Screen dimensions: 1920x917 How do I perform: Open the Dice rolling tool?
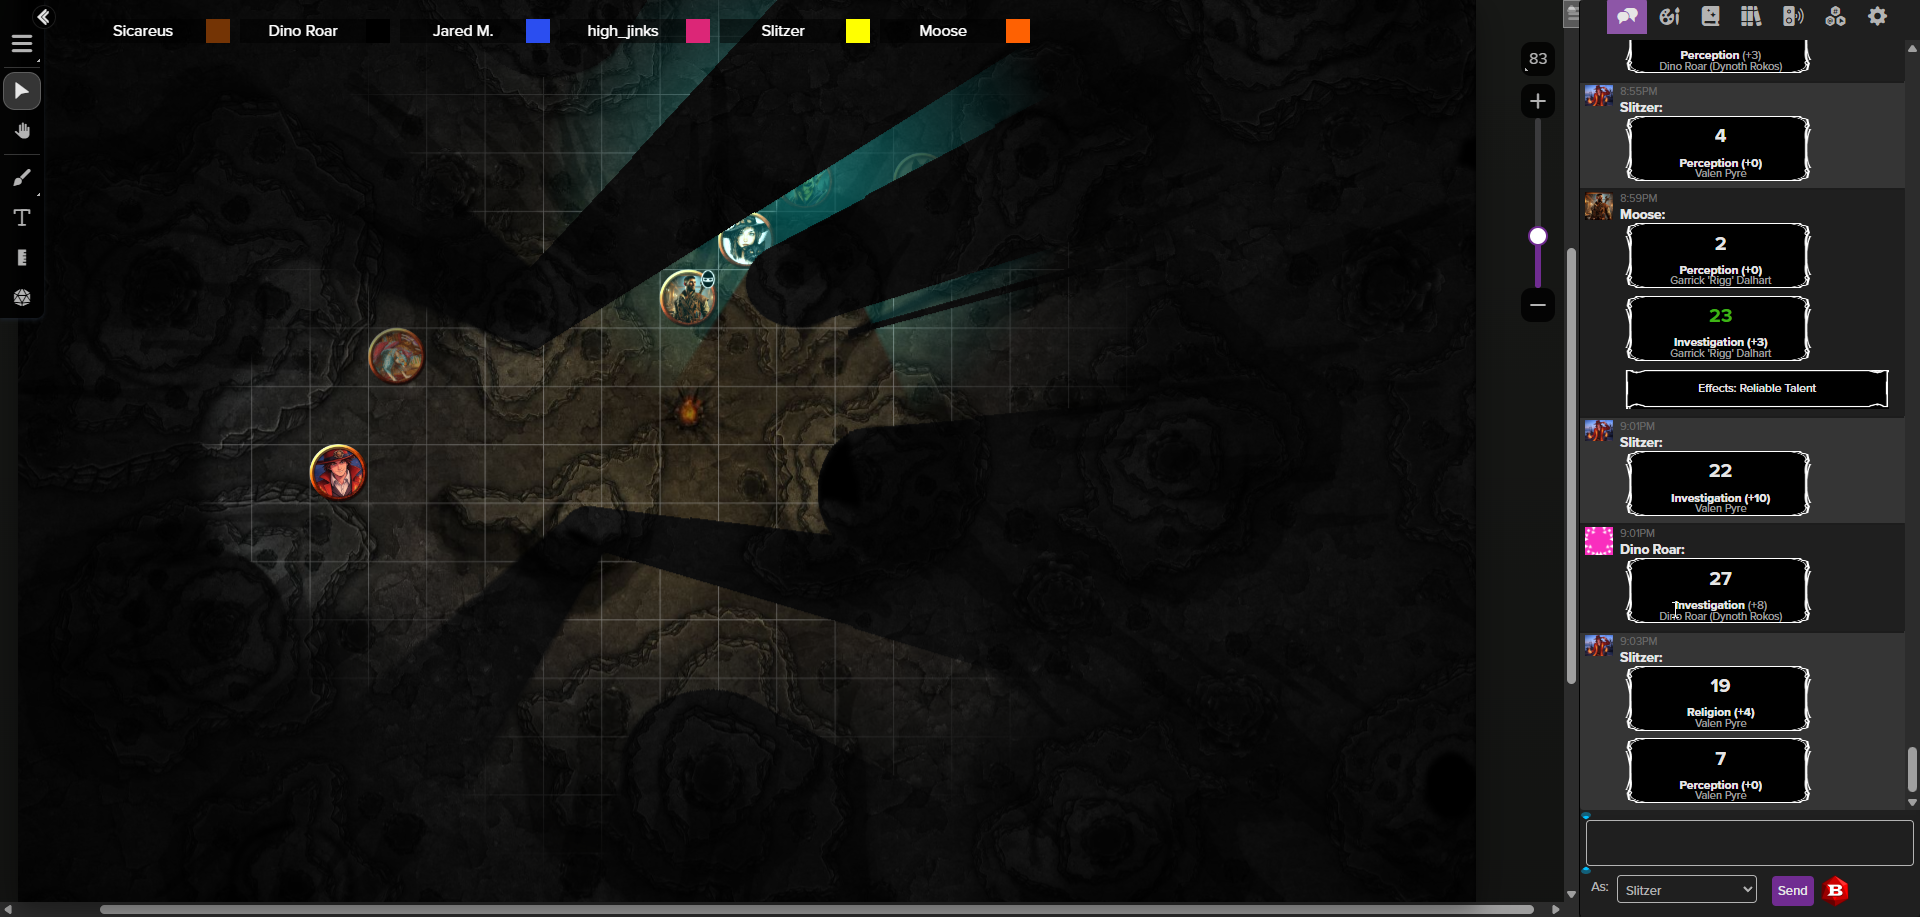tap(22, 298)
